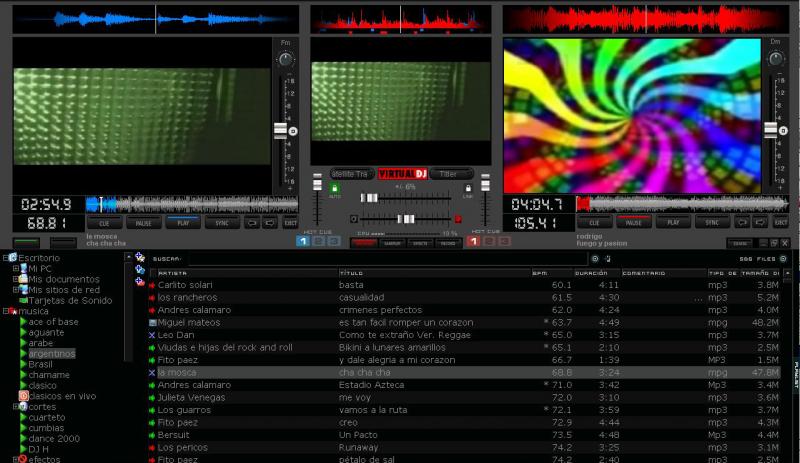Reset right deck pitch with round button
The image size is (800, 463).
click(x=783, y=131)
